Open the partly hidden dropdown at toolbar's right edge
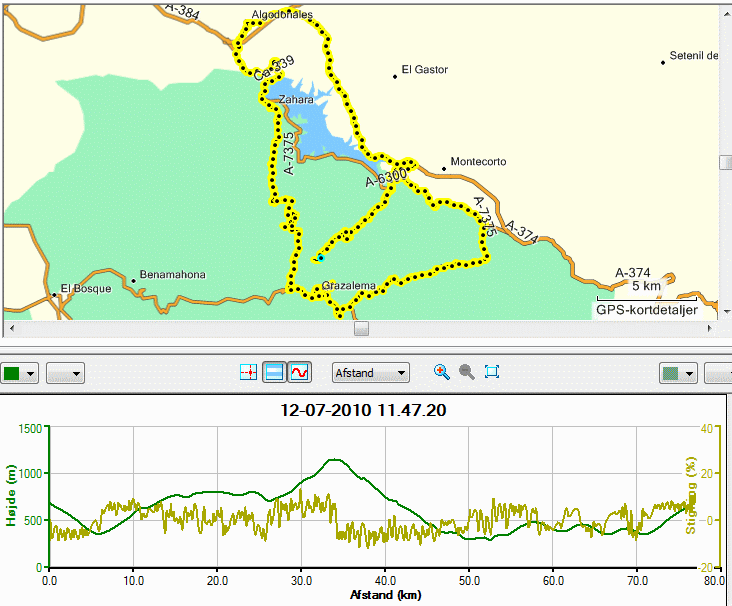 coord(718,373)
